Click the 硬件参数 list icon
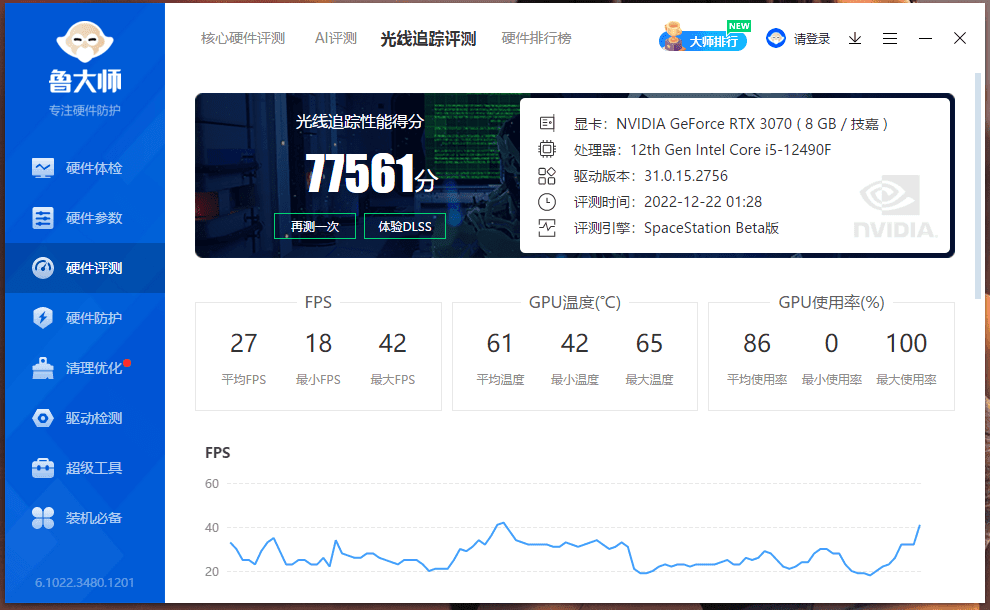 [x=43, y=218]
